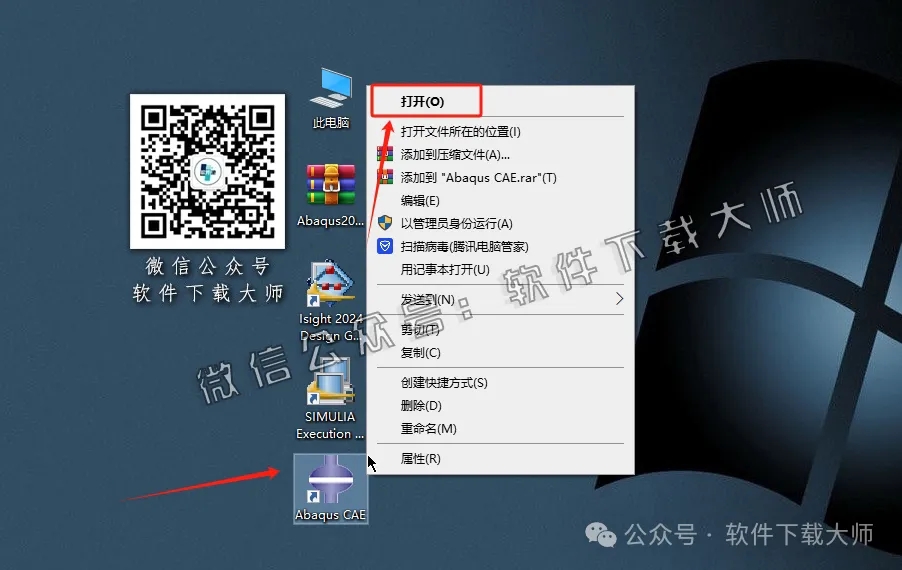Choose 添加到 "Abaqus CAE.rar"(T) entry
Image resolution: width=902 pixels, height=570 pixels.
[x=500, y=177]
